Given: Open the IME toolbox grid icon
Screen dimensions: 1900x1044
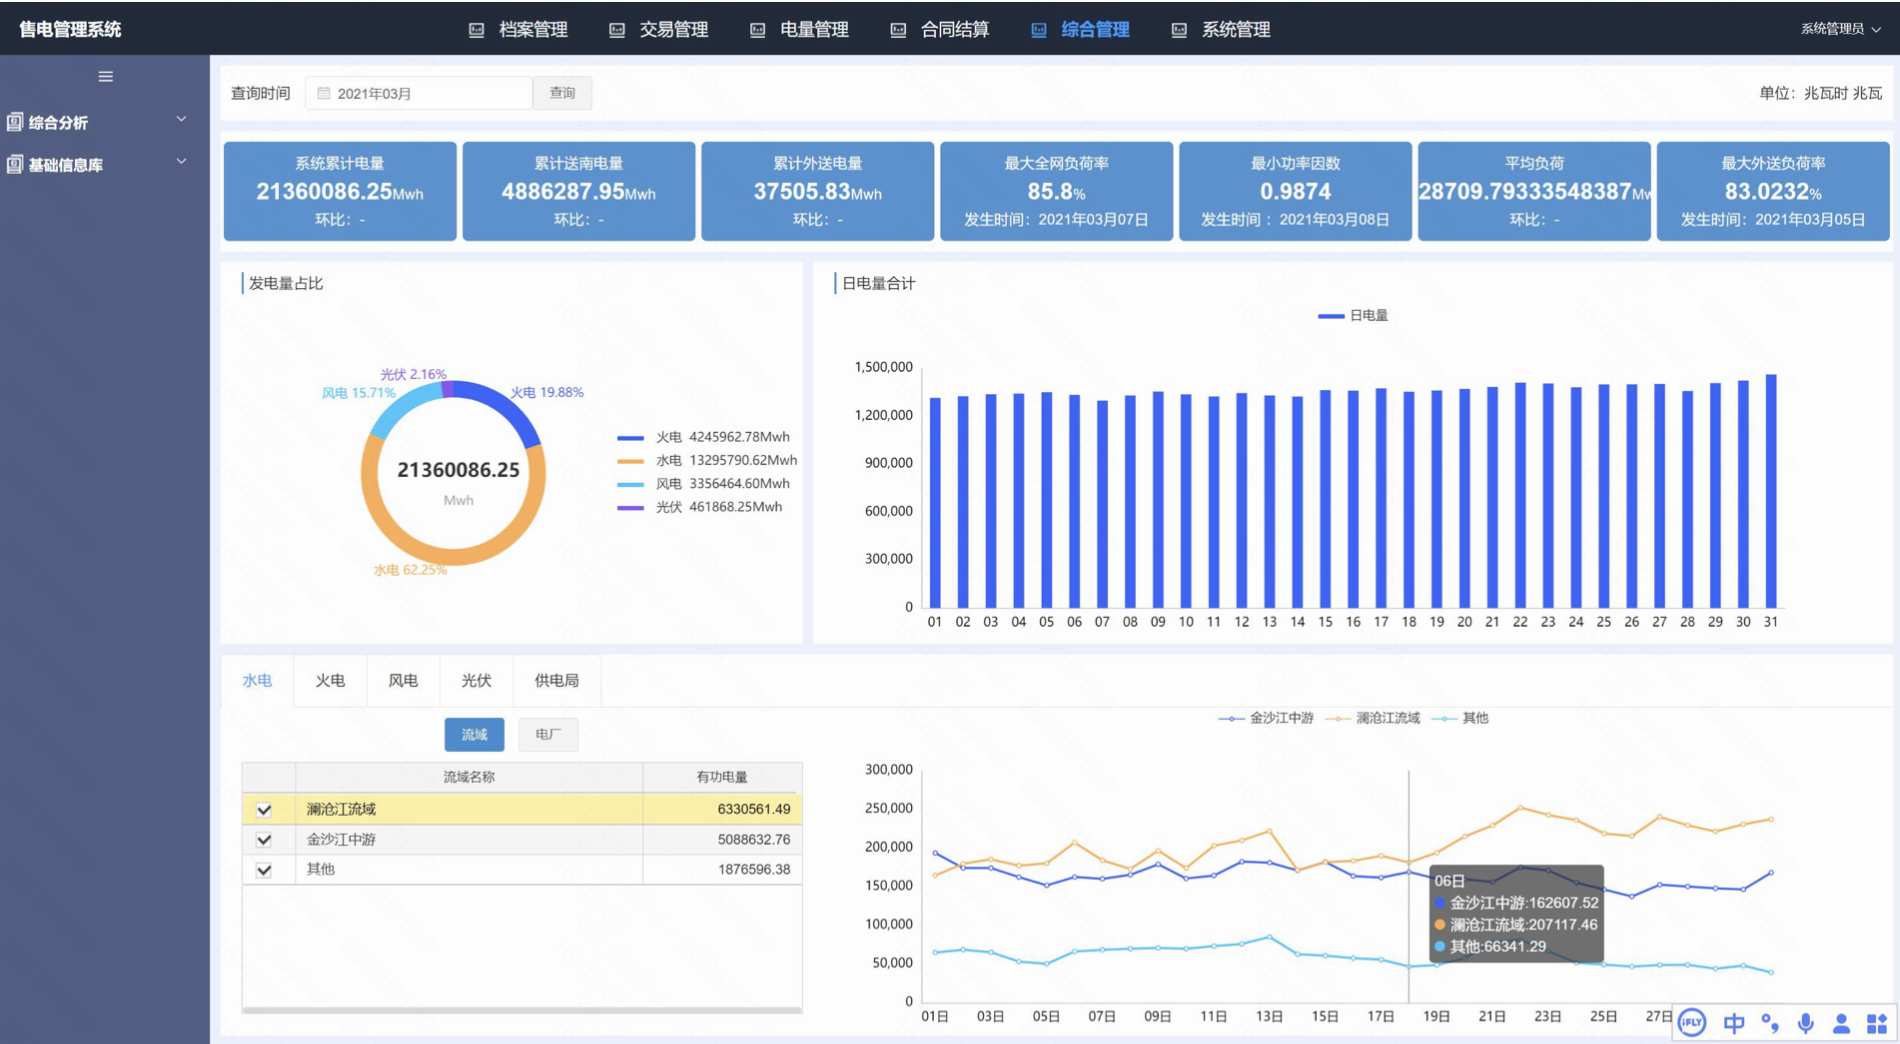Looking at the screenshot, I should click(x=1877, y=1023).
